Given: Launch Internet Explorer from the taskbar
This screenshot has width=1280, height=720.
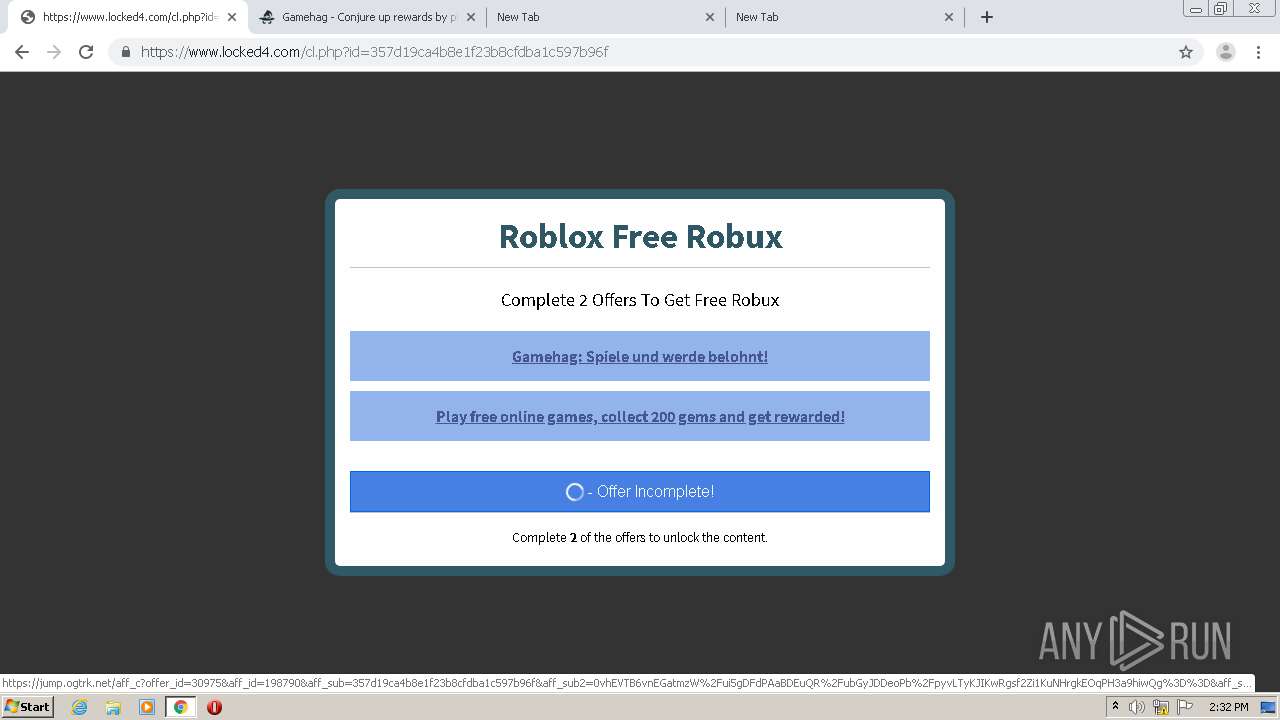Looking at the screenshot, I should pos(79,707).
